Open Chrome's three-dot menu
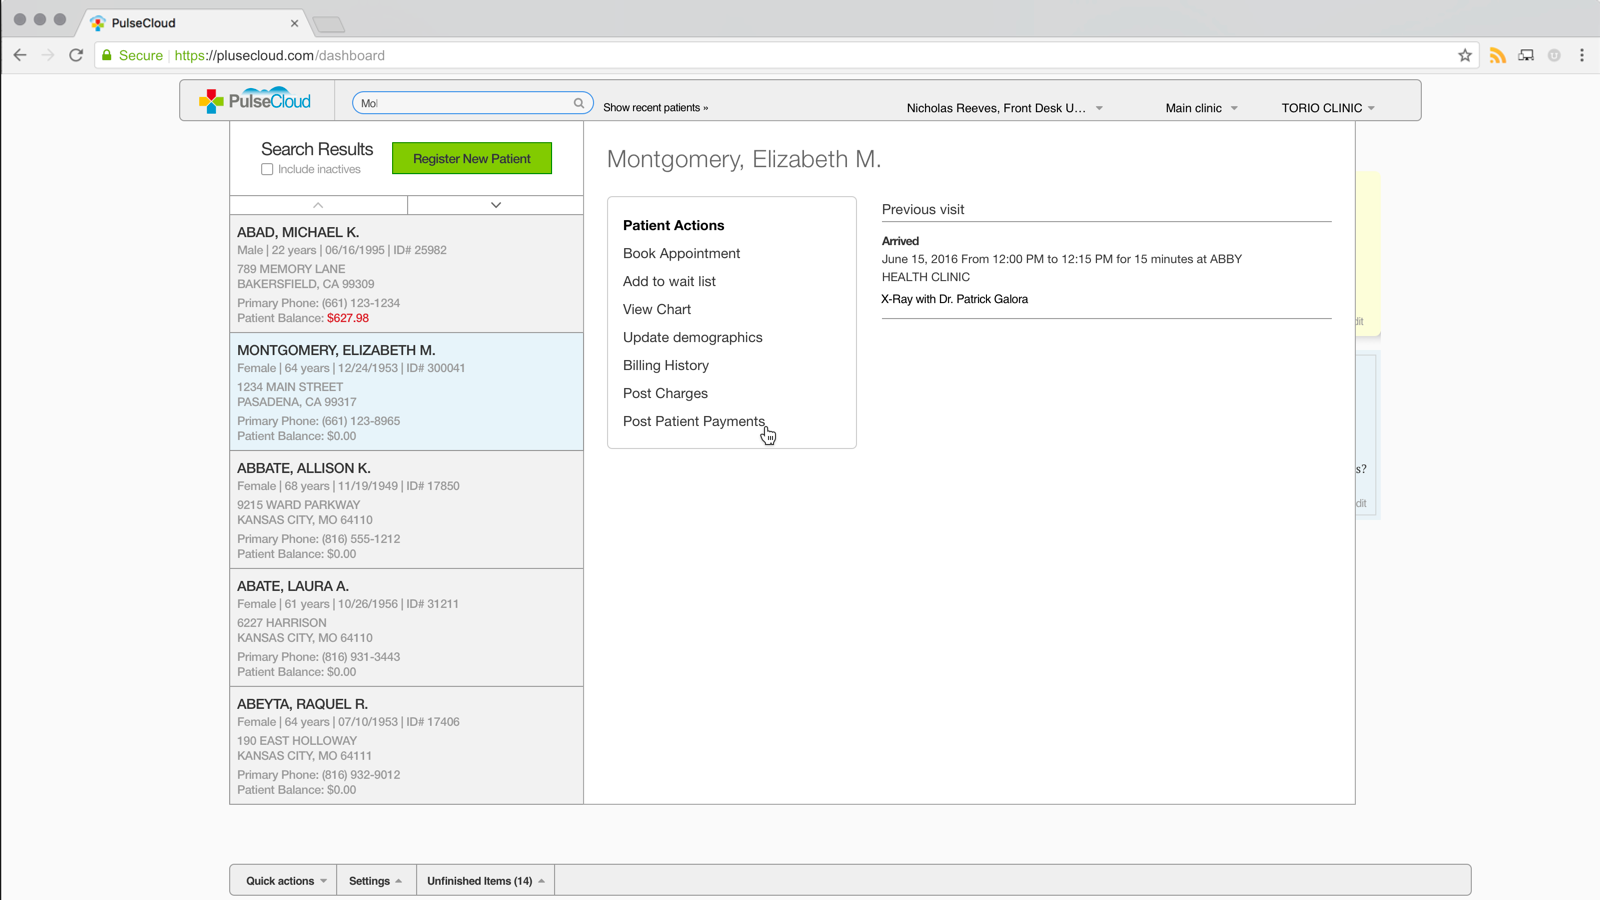The width and height of the screenshot is (1600, 900). pyautogui.click(x=1581, y=56)
